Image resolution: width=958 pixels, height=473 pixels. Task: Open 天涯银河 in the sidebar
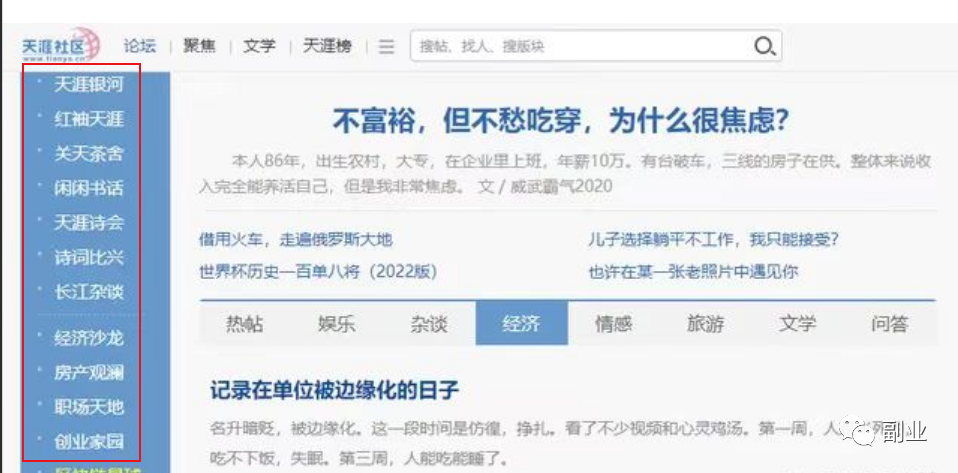pos(89,84)
